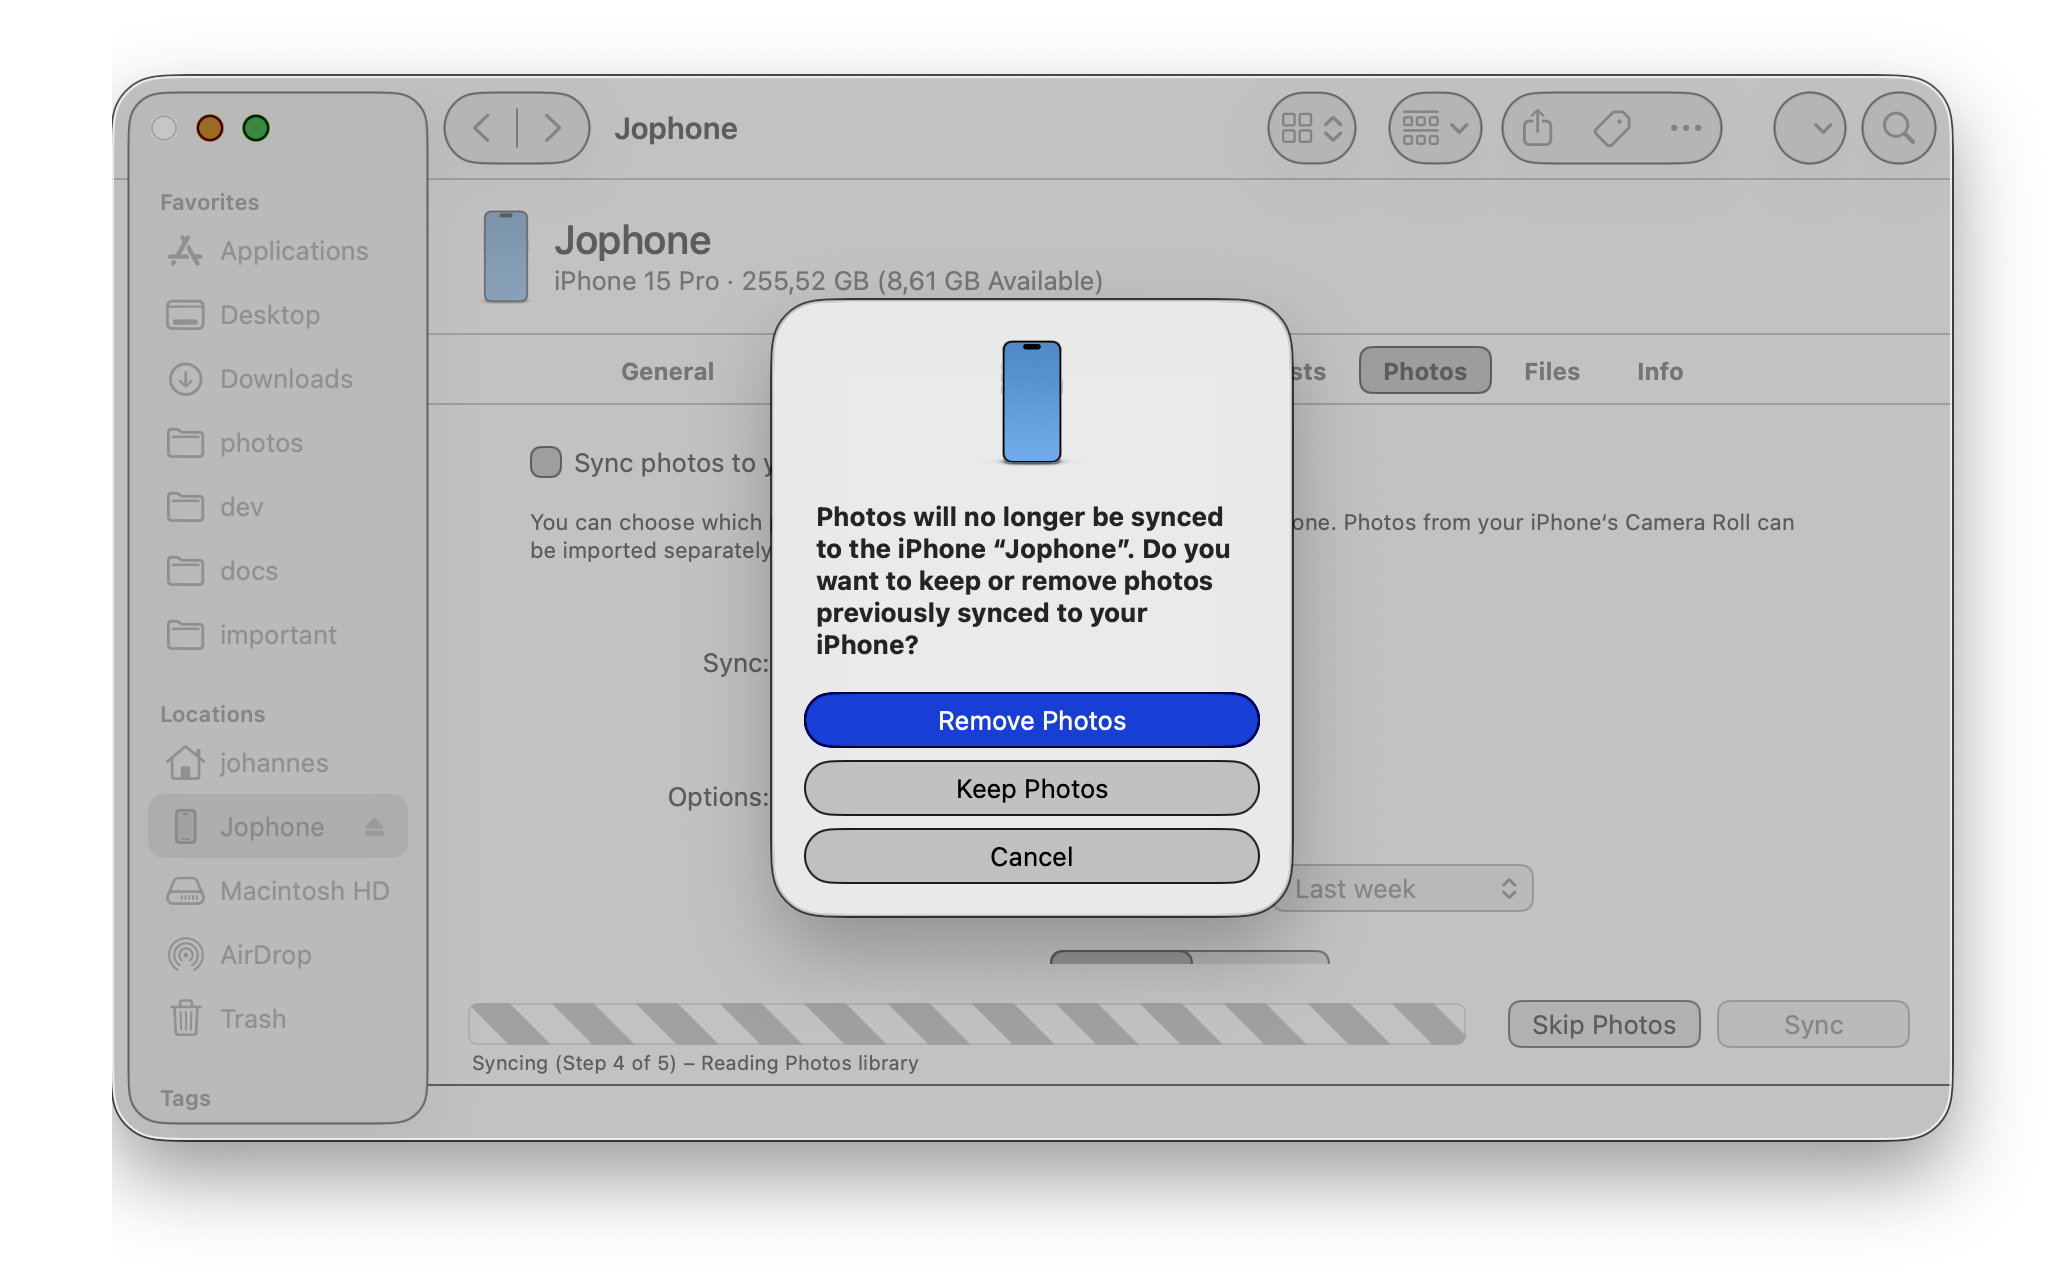This screenshot has height=1288, width=2064.
Task: Click the Skip Photos button
Action: coord(1603,1024)
